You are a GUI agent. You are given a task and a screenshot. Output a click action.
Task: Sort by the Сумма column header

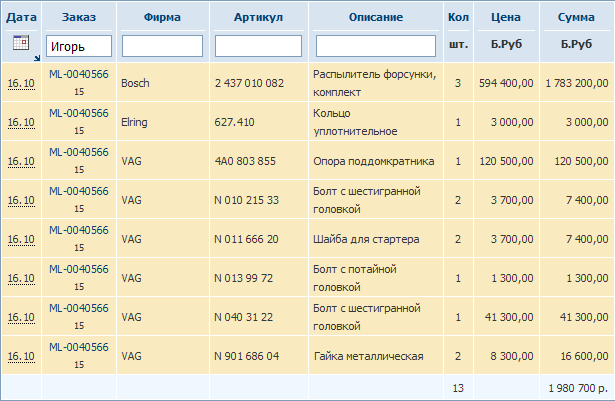click(576, 18)
